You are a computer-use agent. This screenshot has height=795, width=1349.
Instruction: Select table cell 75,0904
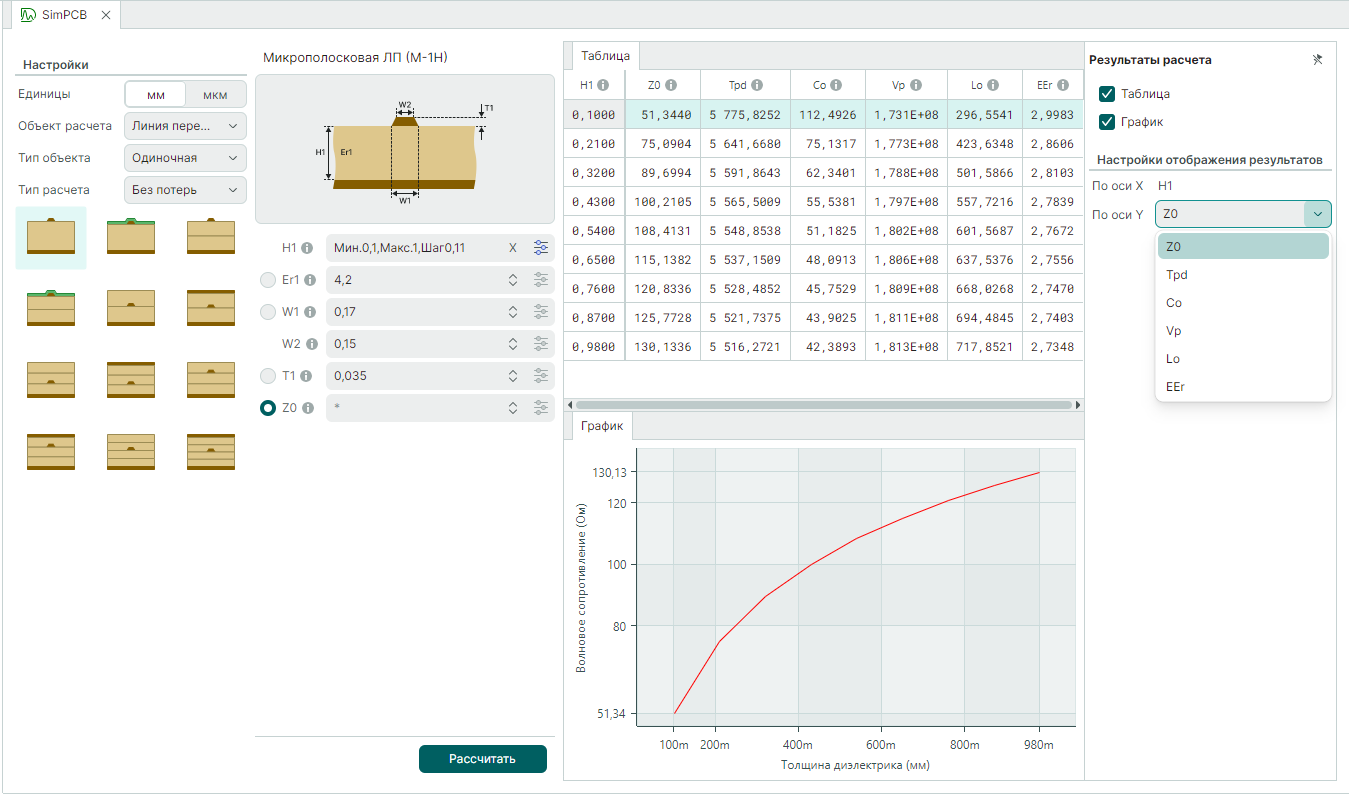point(663,144)
